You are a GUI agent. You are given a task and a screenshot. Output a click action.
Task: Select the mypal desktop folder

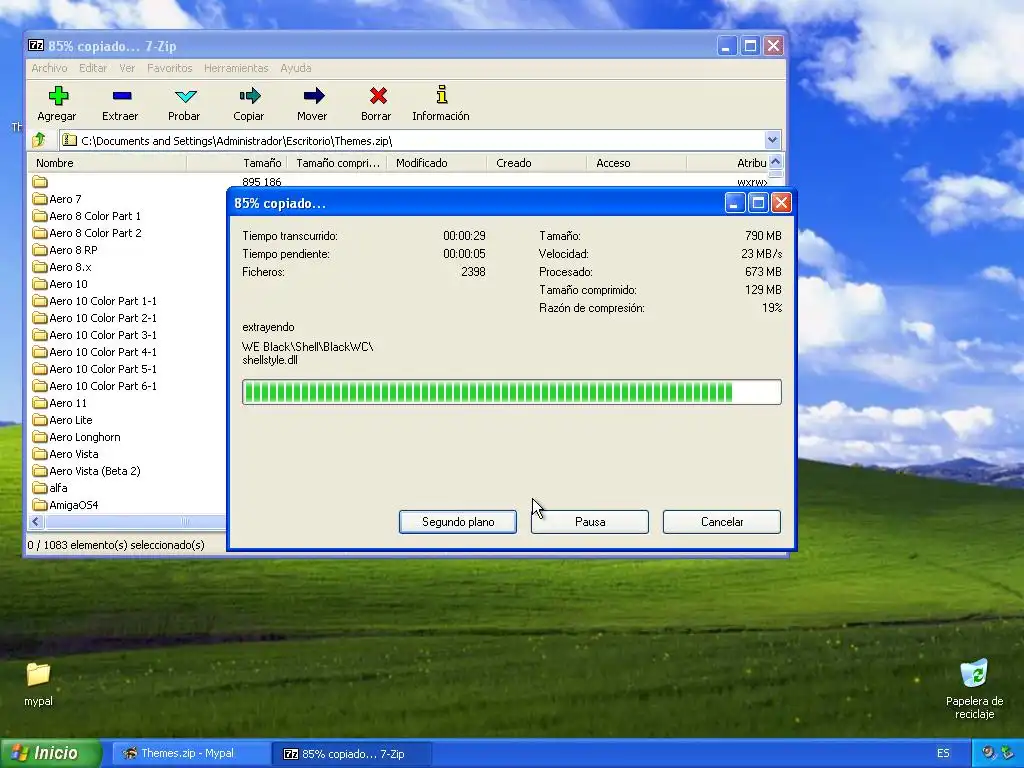(38, 684)
